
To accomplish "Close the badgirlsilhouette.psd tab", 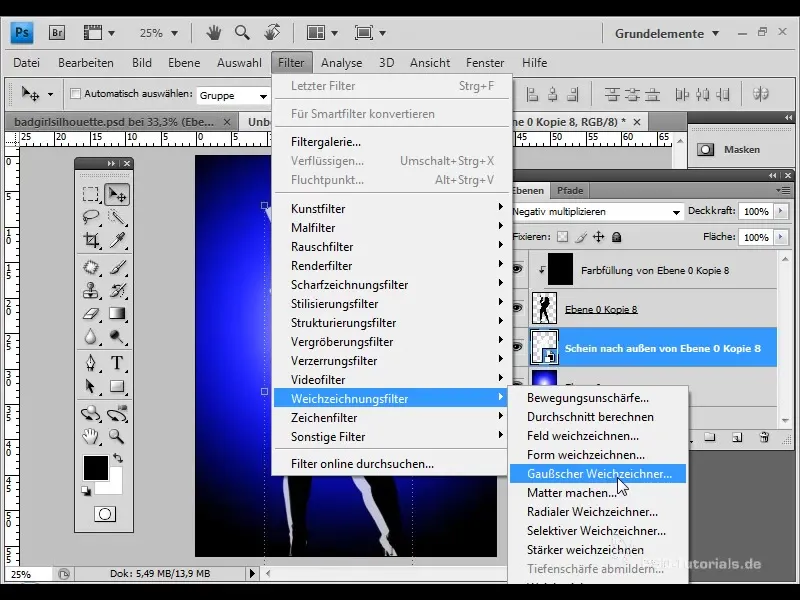I will pos(227,122).
